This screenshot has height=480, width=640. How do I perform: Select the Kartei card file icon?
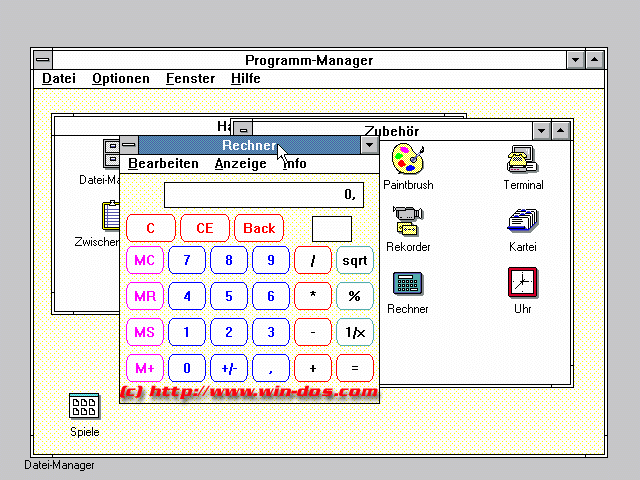522,221
